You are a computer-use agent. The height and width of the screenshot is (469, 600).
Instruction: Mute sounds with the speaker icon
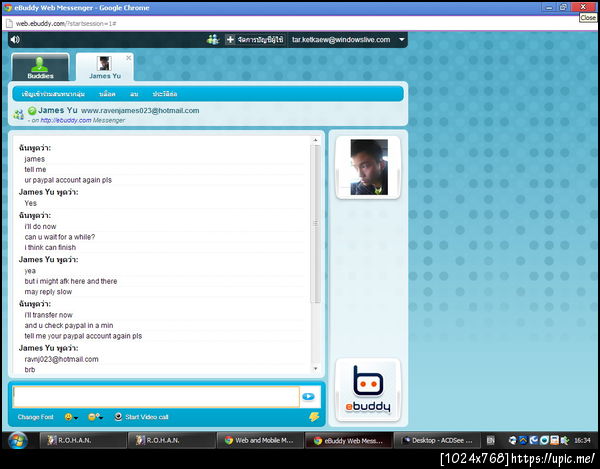point(15,39)
